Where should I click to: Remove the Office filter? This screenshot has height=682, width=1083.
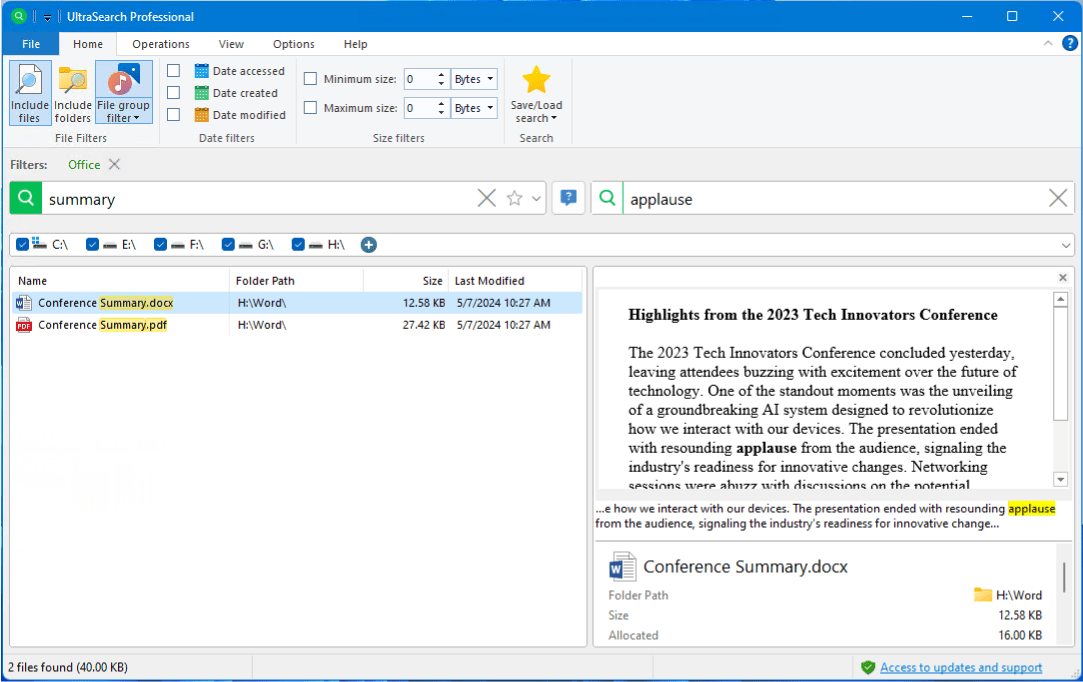pos(114,164)
